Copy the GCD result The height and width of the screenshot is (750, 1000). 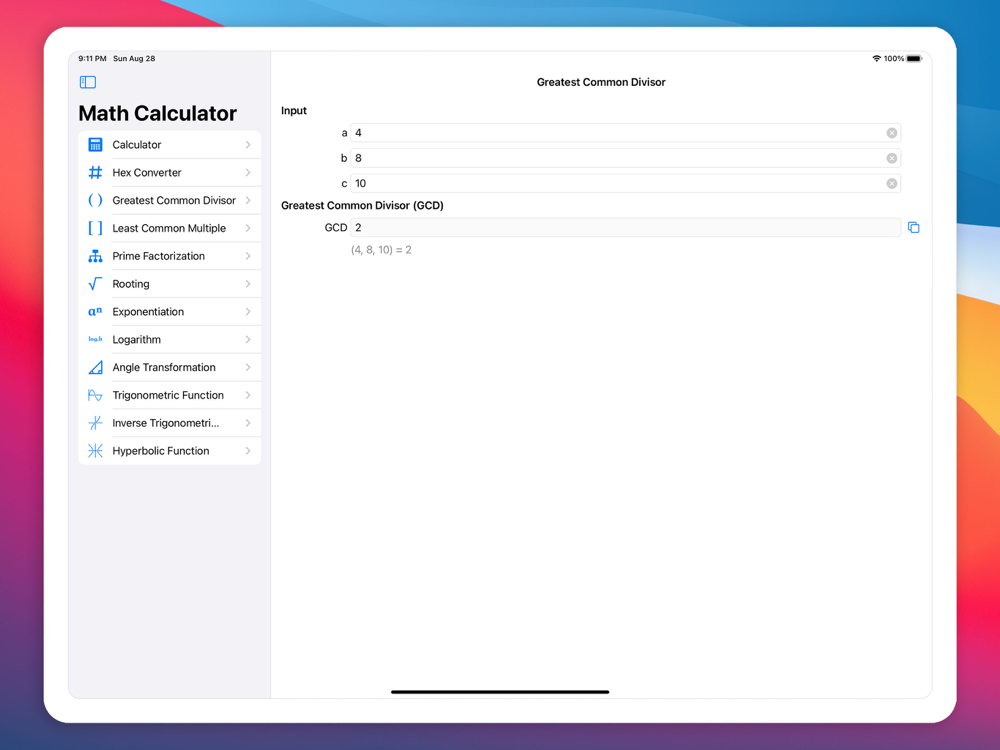pos(913,228)
